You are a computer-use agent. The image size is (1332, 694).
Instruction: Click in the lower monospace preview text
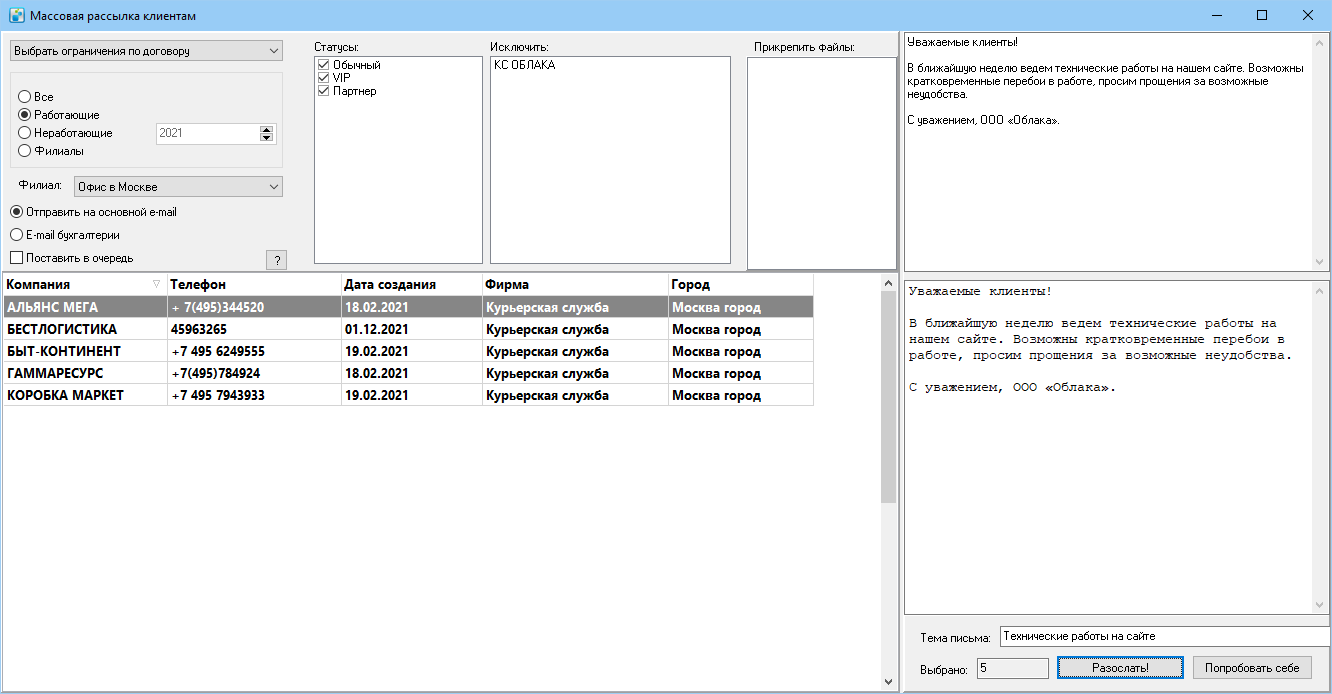[1109, 447]
